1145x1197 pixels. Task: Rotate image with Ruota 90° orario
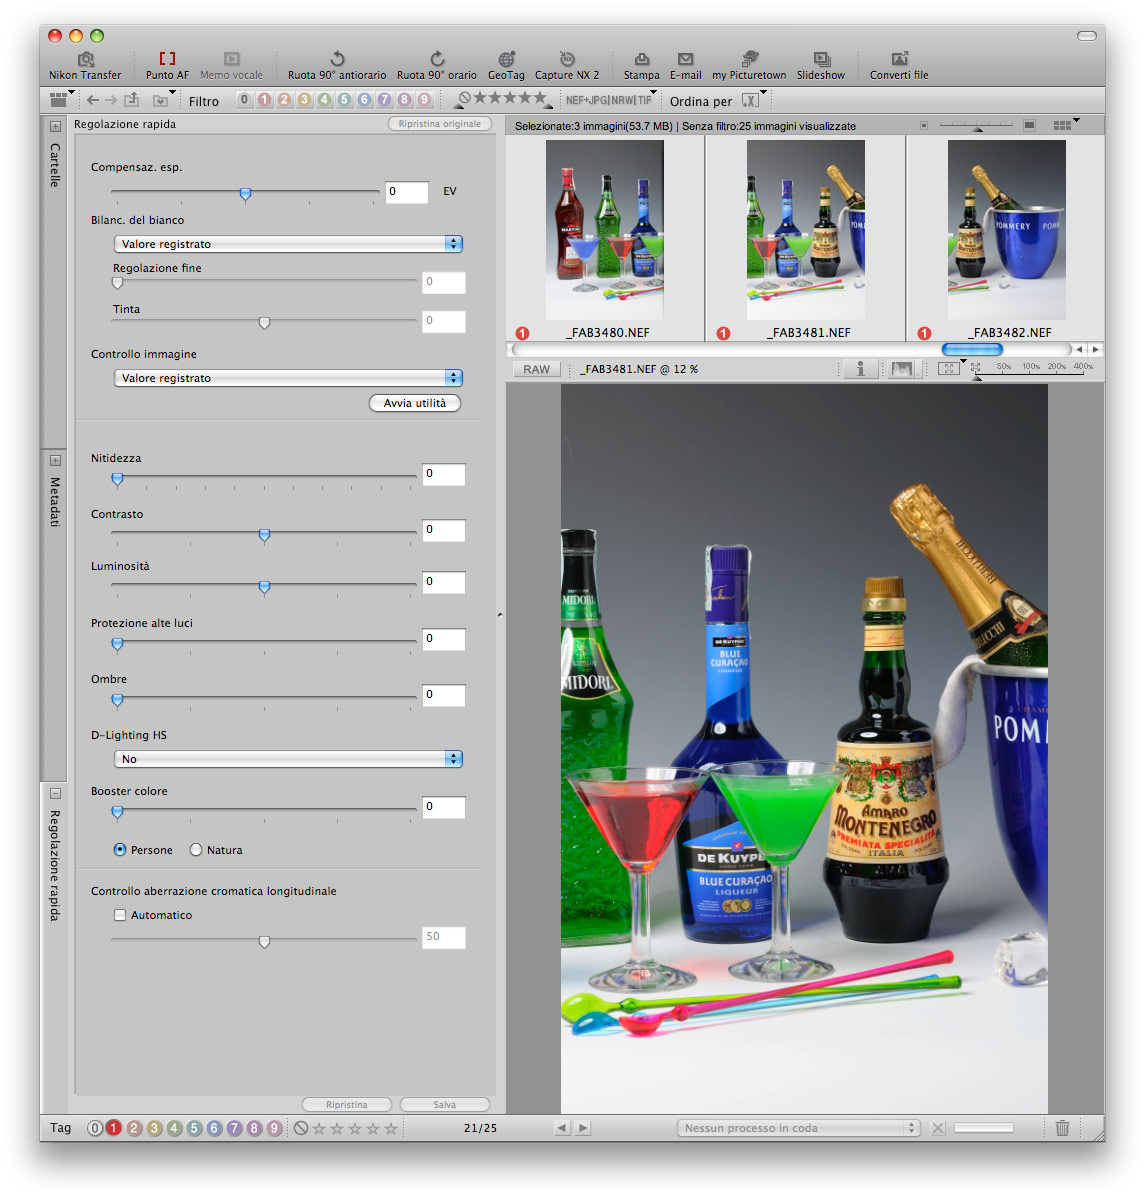(x=437, y=66)
